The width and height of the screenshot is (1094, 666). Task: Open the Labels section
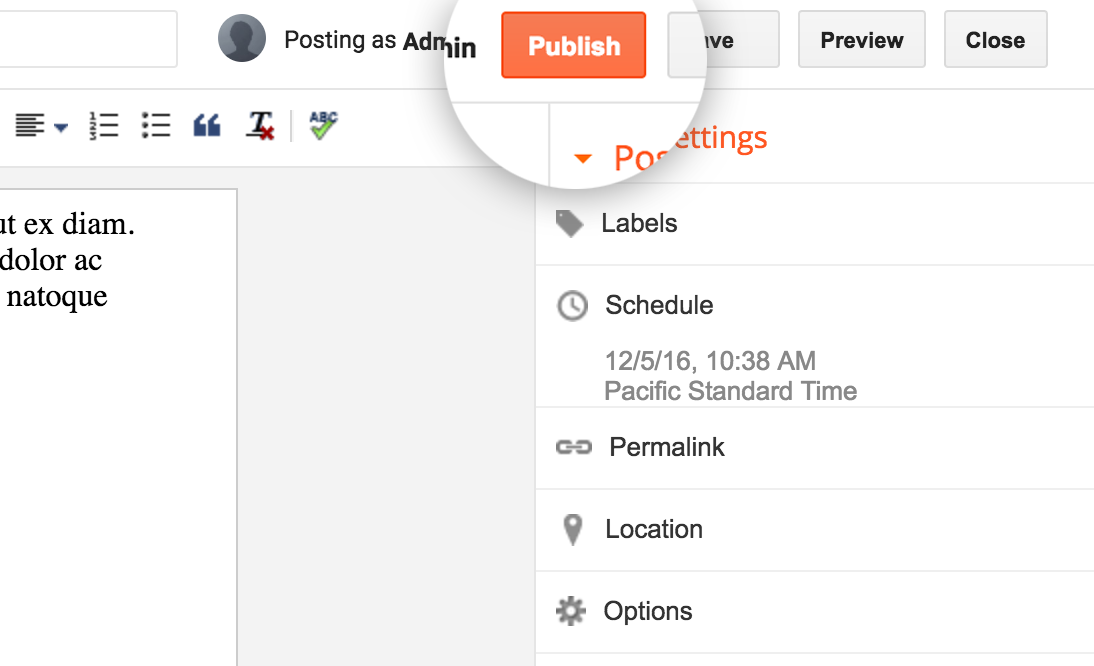[x=815, y=224]
